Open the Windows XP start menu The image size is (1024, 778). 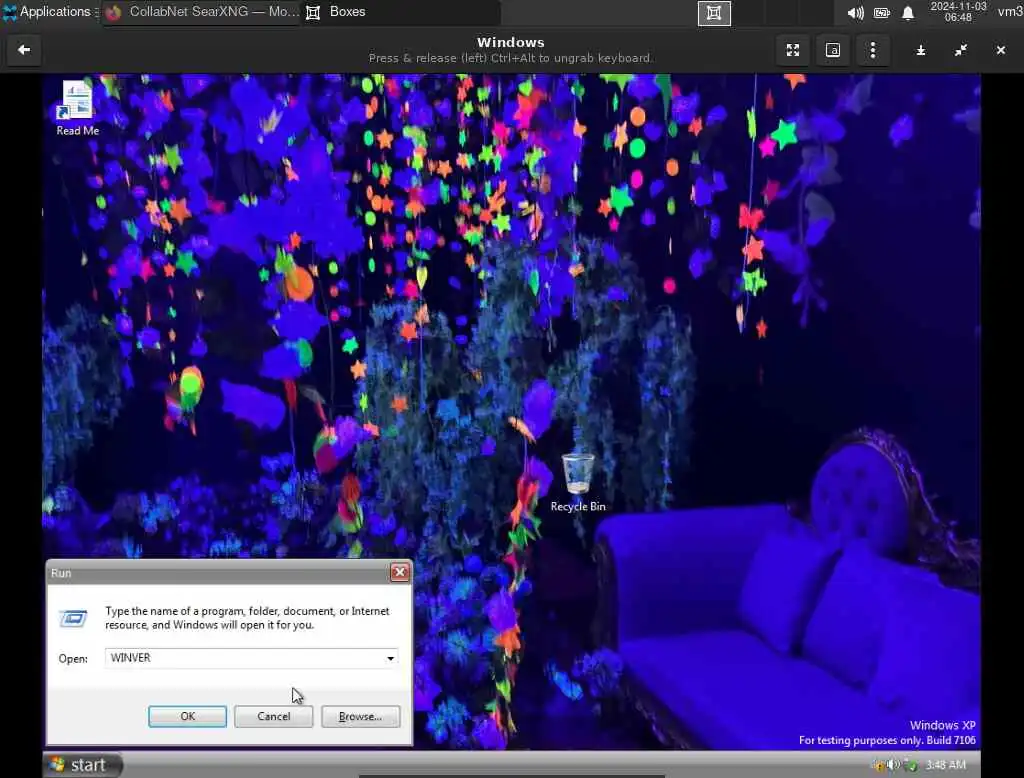[83, 764]
